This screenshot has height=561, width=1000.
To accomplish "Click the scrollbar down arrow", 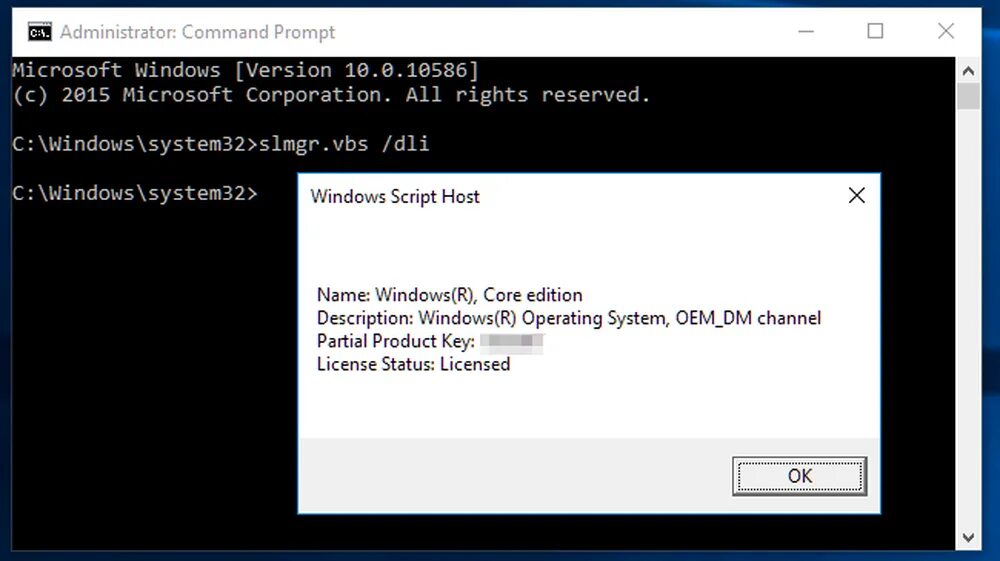I will point(968,537).
